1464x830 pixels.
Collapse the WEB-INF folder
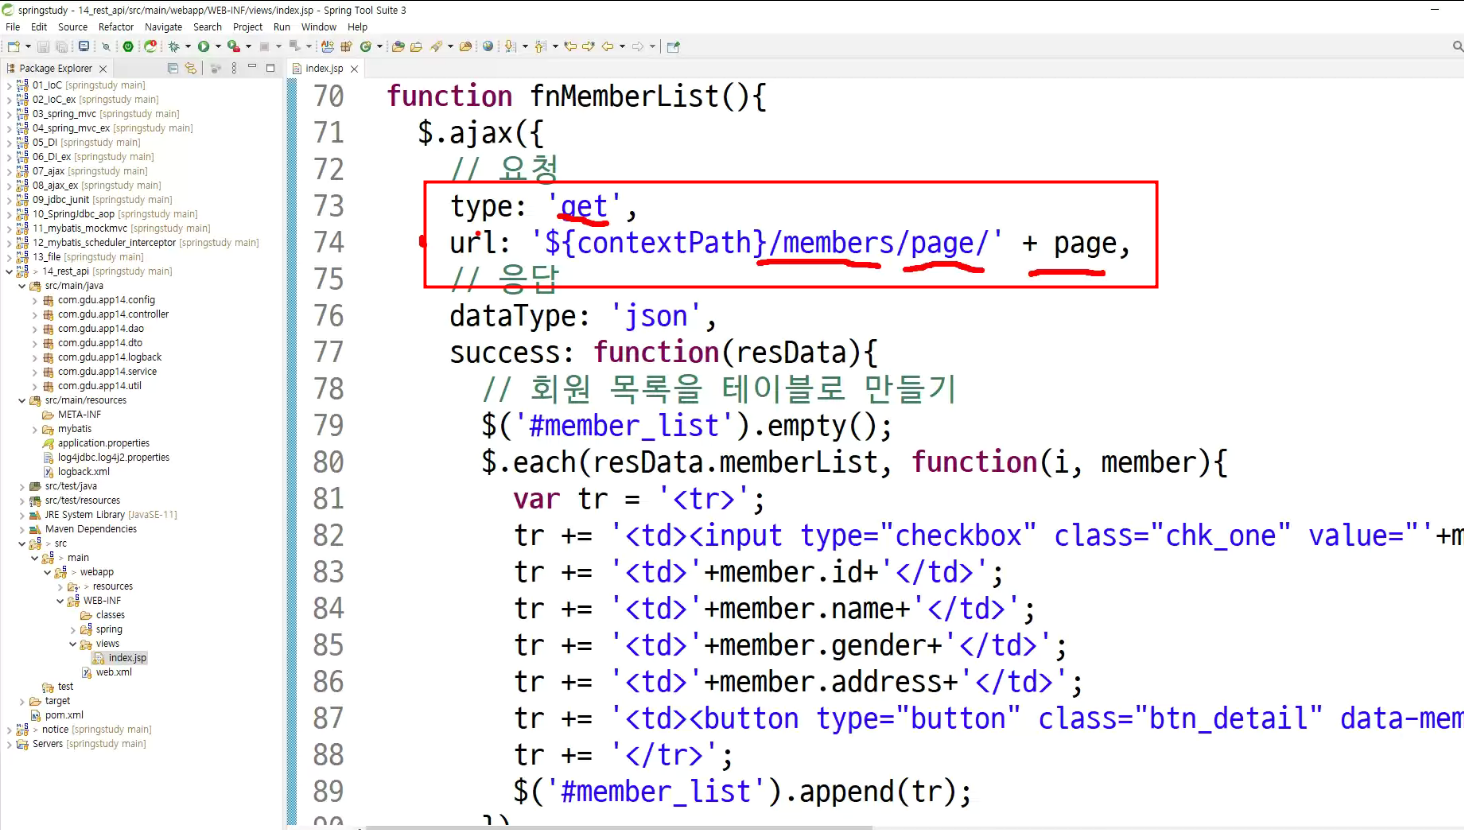click(60, 601)
